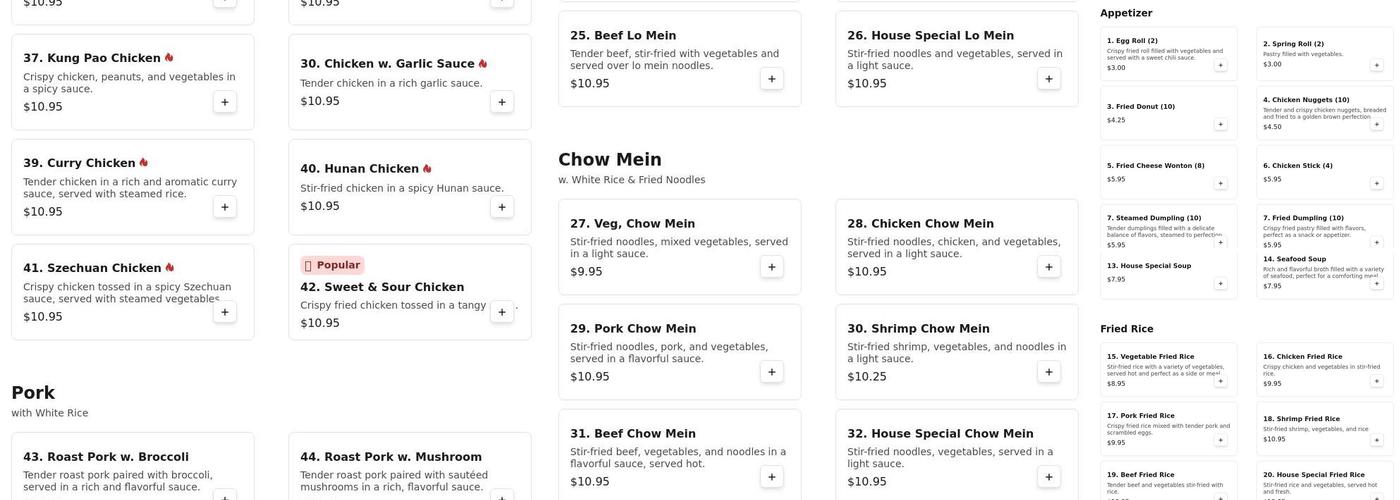Screen dimensions: 1400x500
Task: Click the Popular badge above Sweet & Sour Chicken
Action: [x=332, y=265]
